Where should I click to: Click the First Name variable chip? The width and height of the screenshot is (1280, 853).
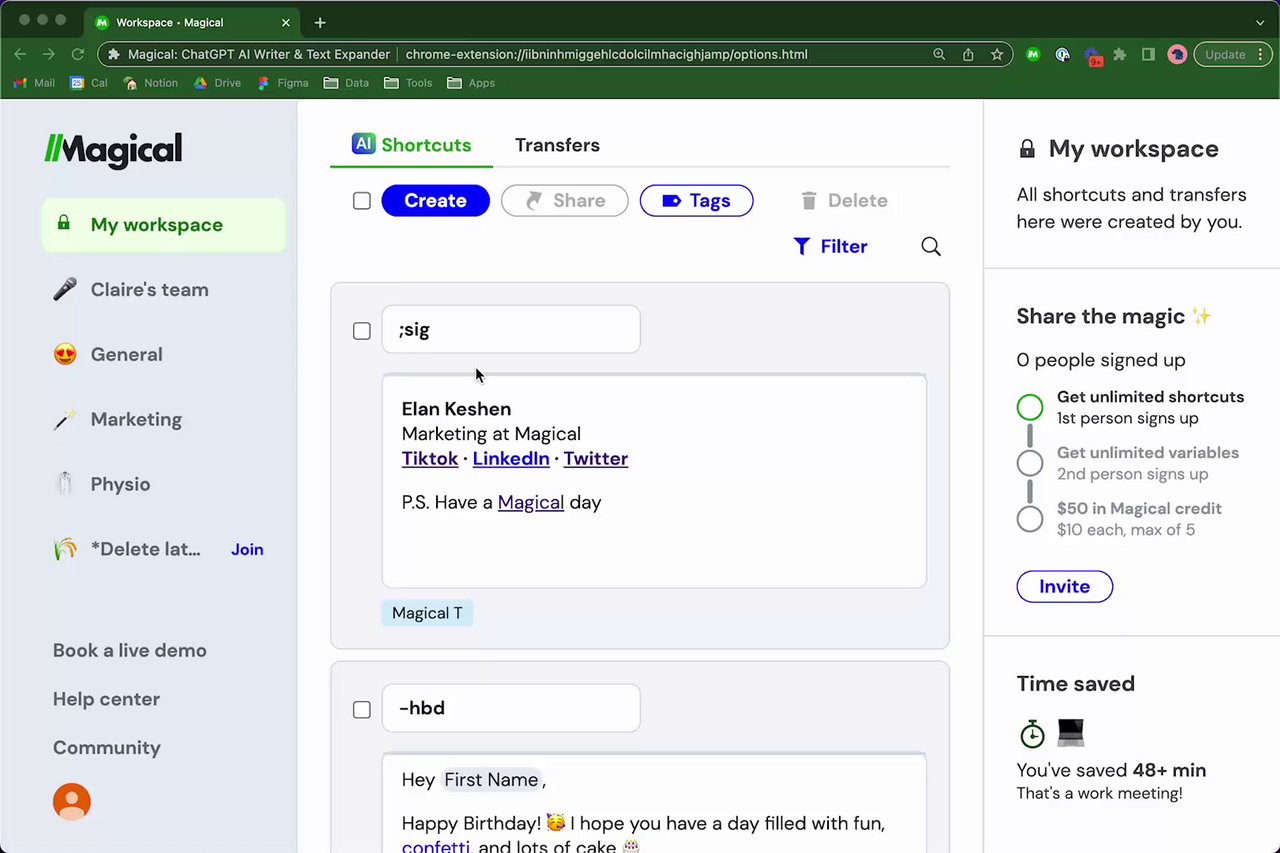[491, 780]
